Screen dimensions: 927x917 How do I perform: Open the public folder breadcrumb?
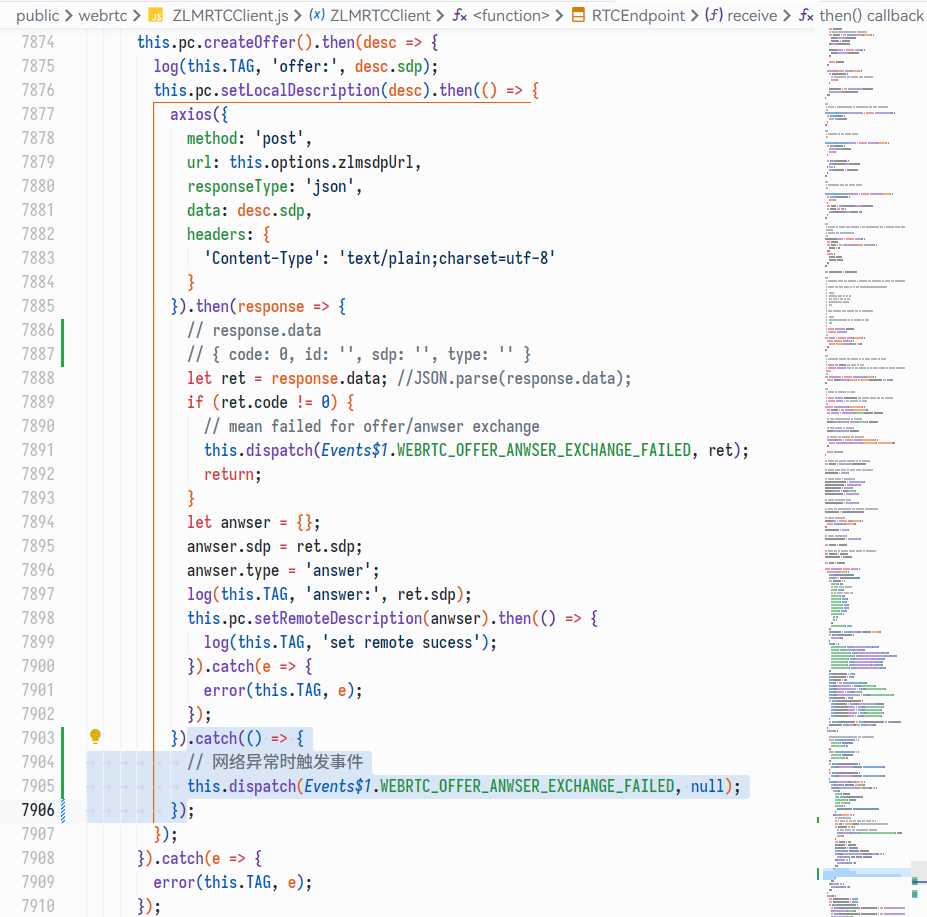pyautogui.click(x=37, y=15)
